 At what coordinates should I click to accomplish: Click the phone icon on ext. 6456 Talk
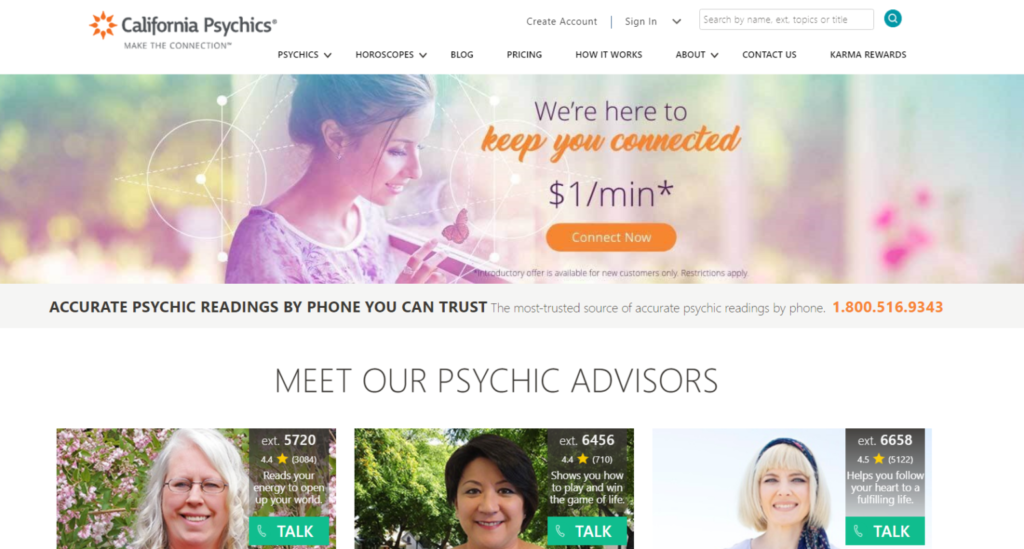coord(560,531)
